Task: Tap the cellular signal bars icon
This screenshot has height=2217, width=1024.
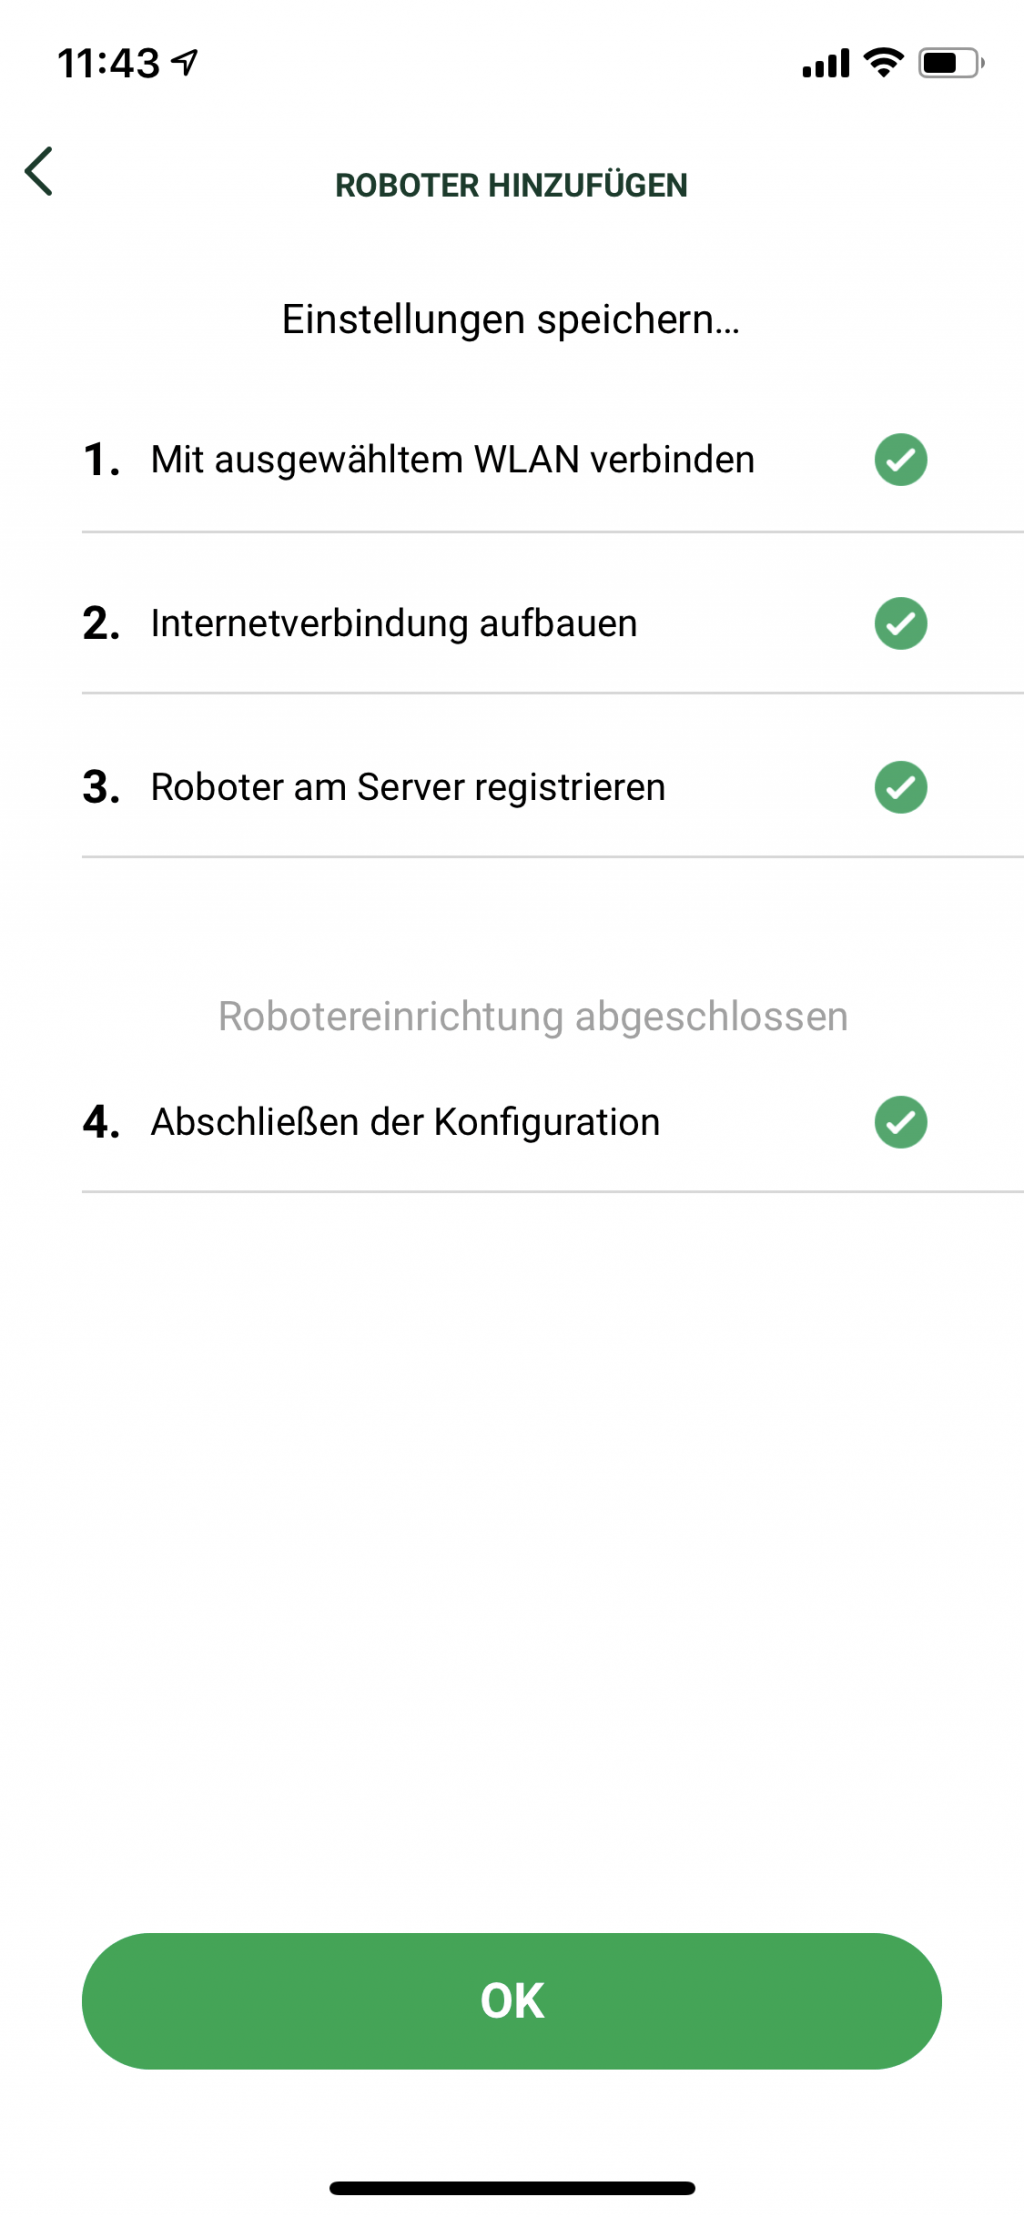Action: [x=825, y=64]
